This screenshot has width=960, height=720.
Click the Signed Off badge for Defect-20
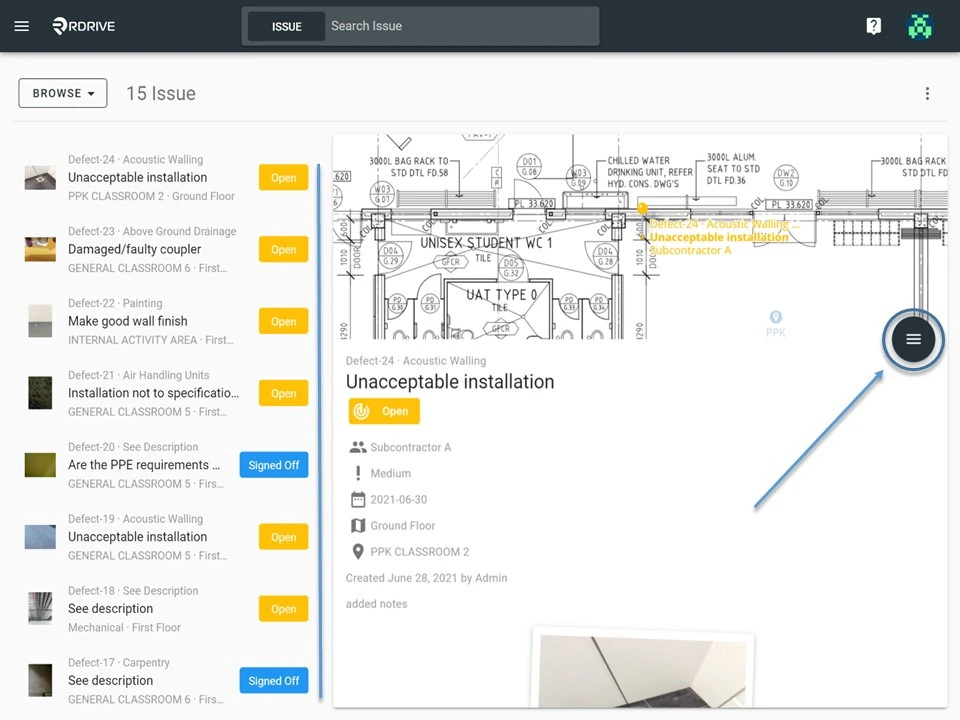[x=274, y=465]
